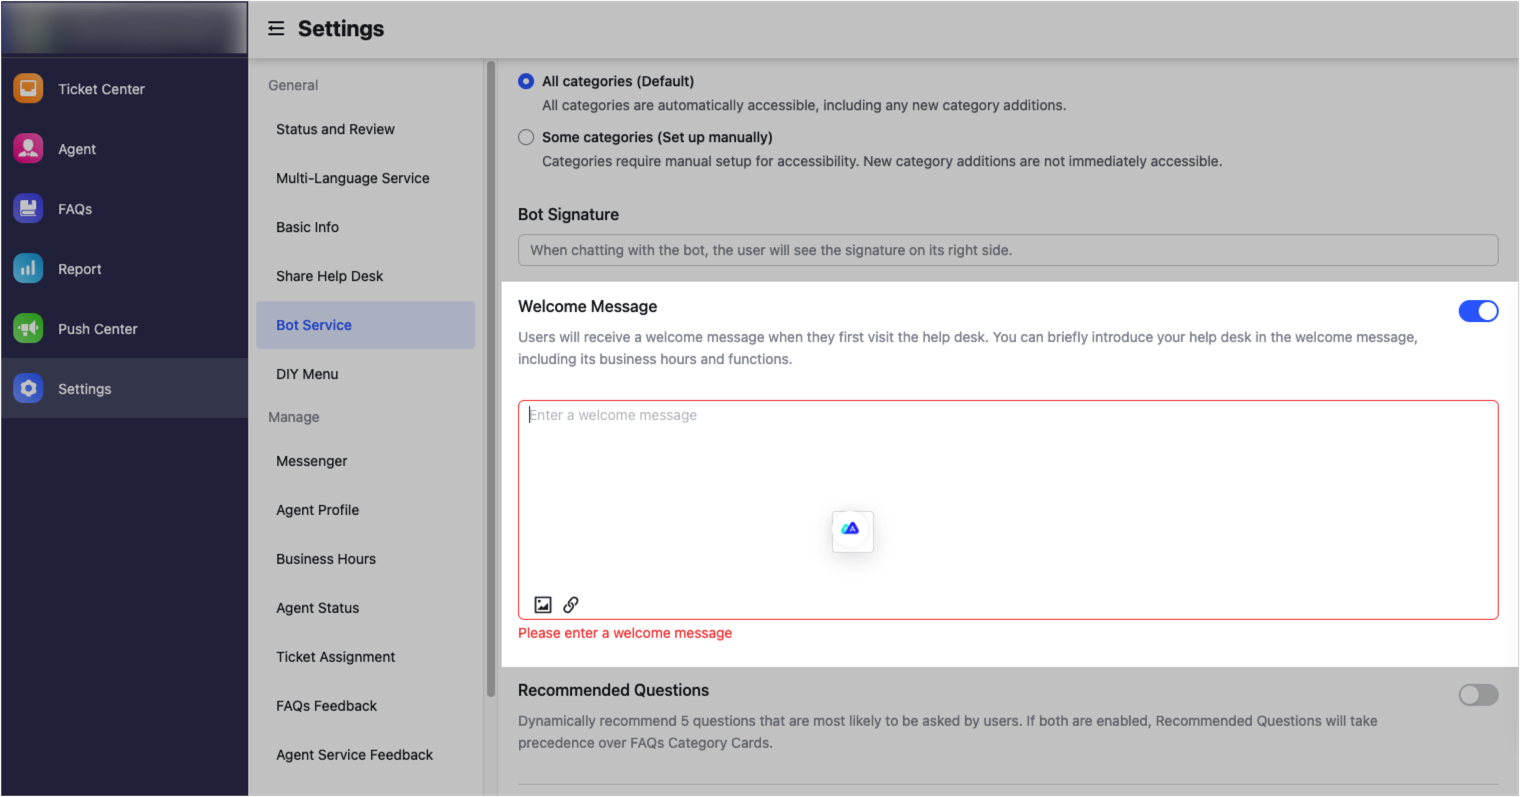Click the Bot Signature heading
This screenshot has height=797, width=1520.
tap(568, 214)
